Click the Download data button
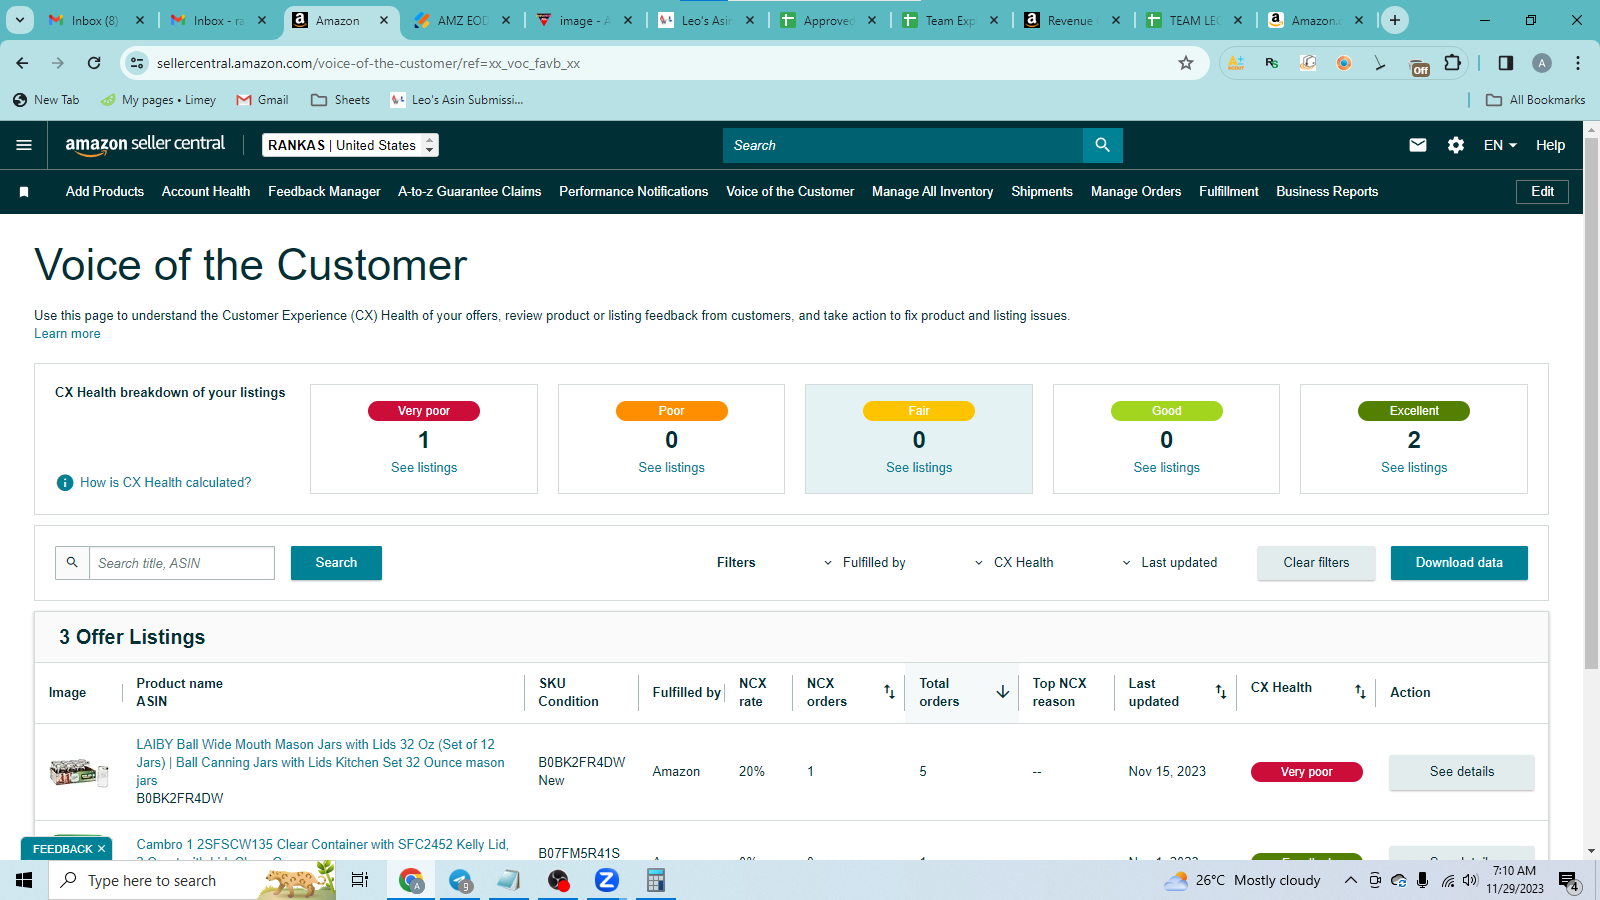This screenshot has height=900, width=1600. coord(1459,563)
